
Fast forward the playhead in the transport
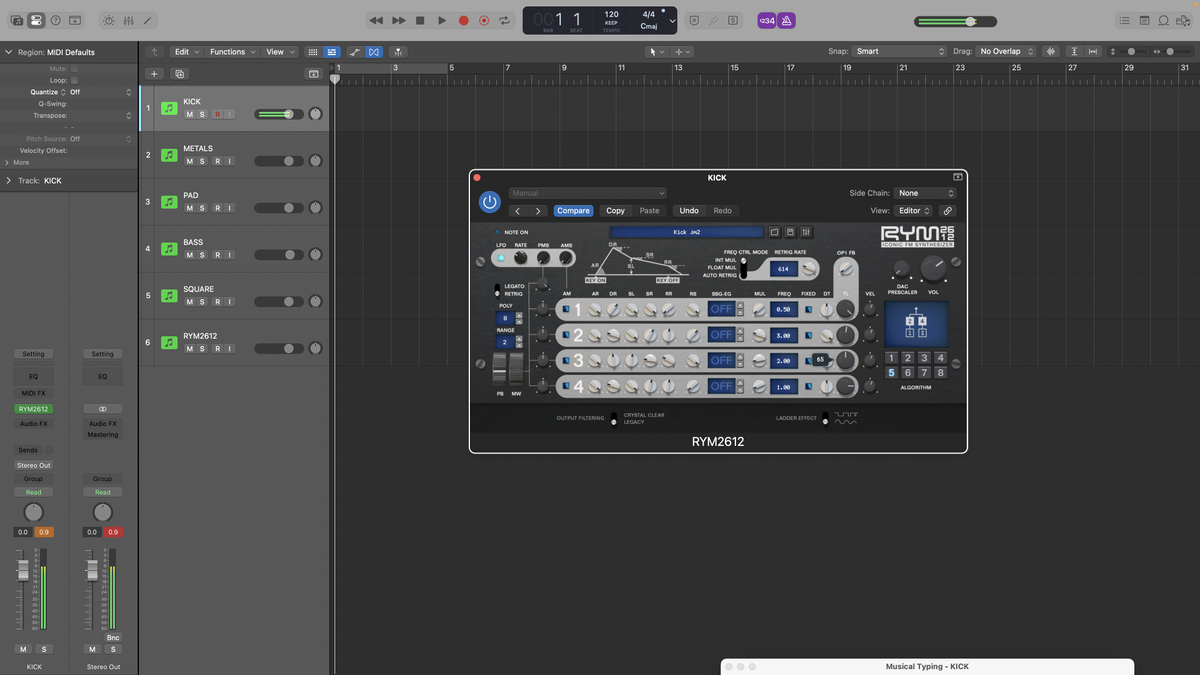398,20
